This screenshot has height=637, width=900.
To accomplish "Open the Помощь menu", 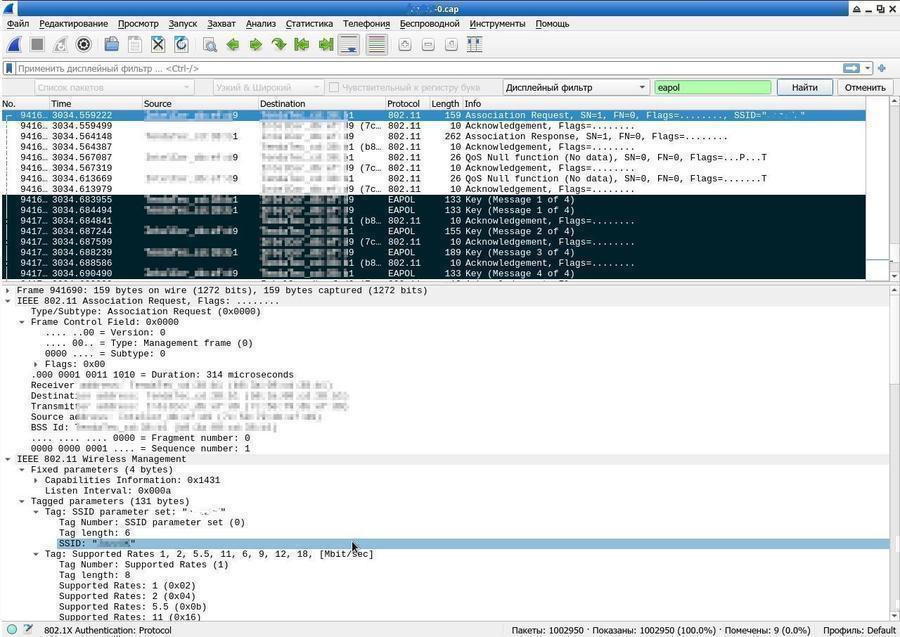I will point(552,24).
